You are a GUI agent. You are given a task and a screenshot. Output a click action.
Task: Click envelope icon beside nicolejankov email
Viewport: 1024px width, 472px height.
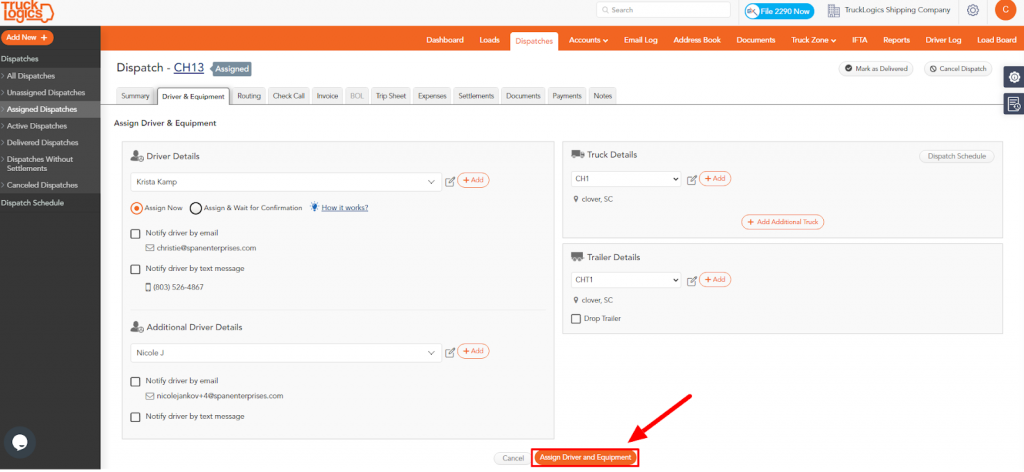150,396
